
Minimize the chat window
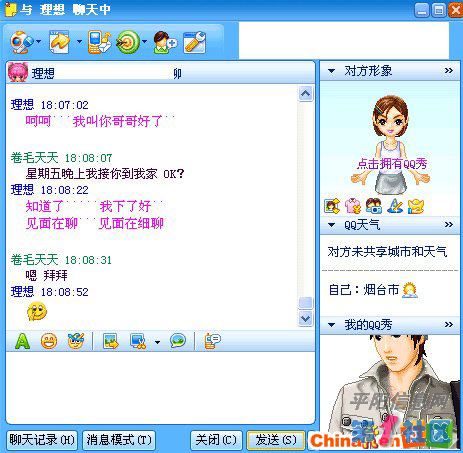pyautogui.click(x=422, y=10)
